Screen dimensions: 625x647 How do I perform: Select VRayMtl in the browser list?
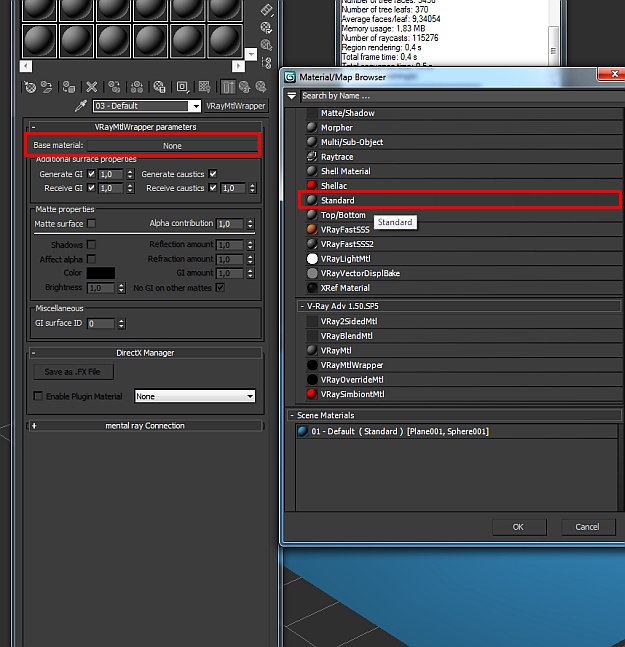click(x=464, y=350)
